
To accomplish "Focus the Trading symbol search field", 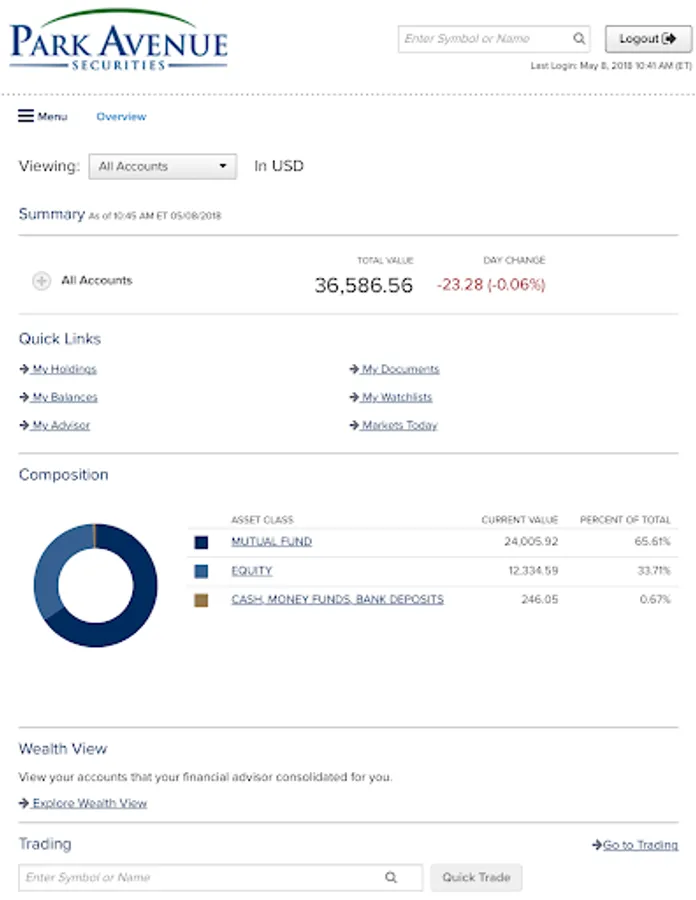I will coord(220,878).
